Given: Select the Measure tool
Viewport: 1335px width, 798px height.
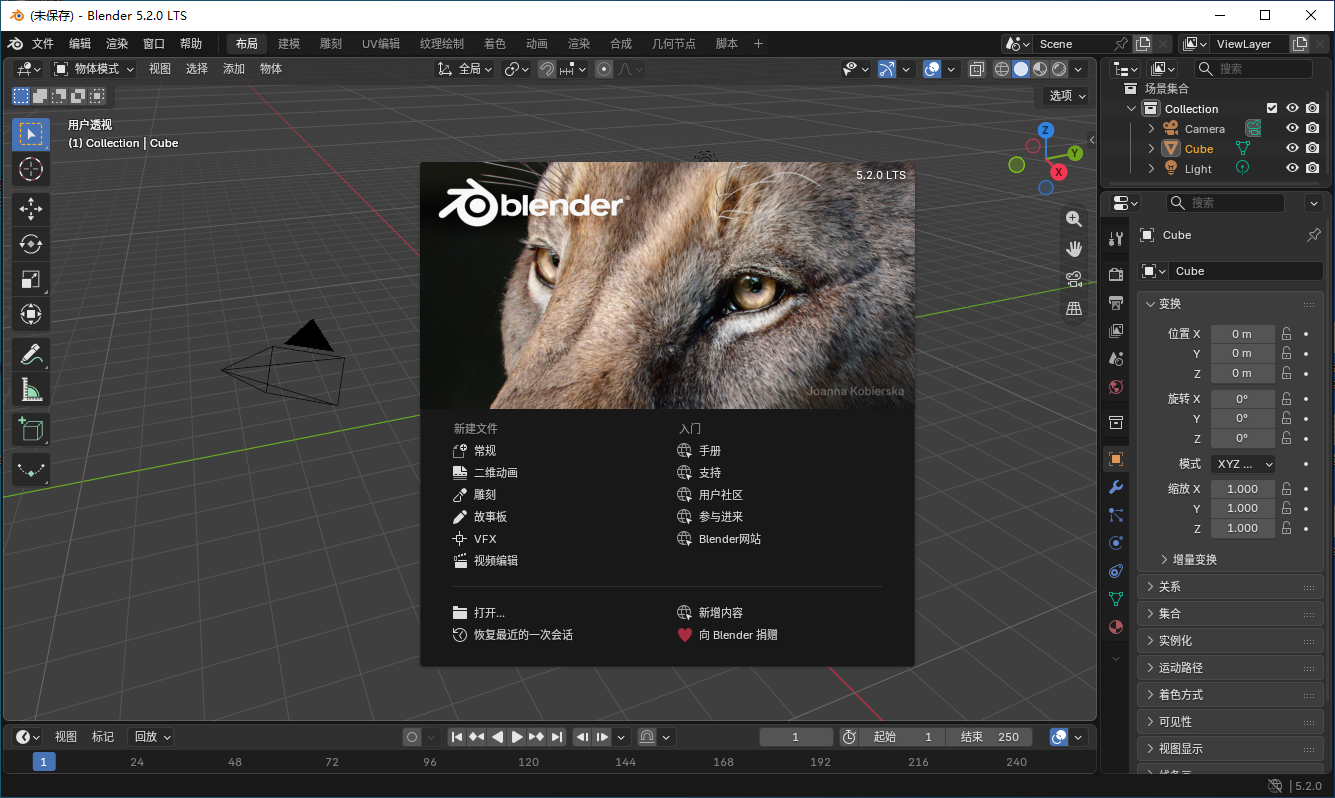Looking at the screenshot, I should pyautogui.click(x=31, y=389).
